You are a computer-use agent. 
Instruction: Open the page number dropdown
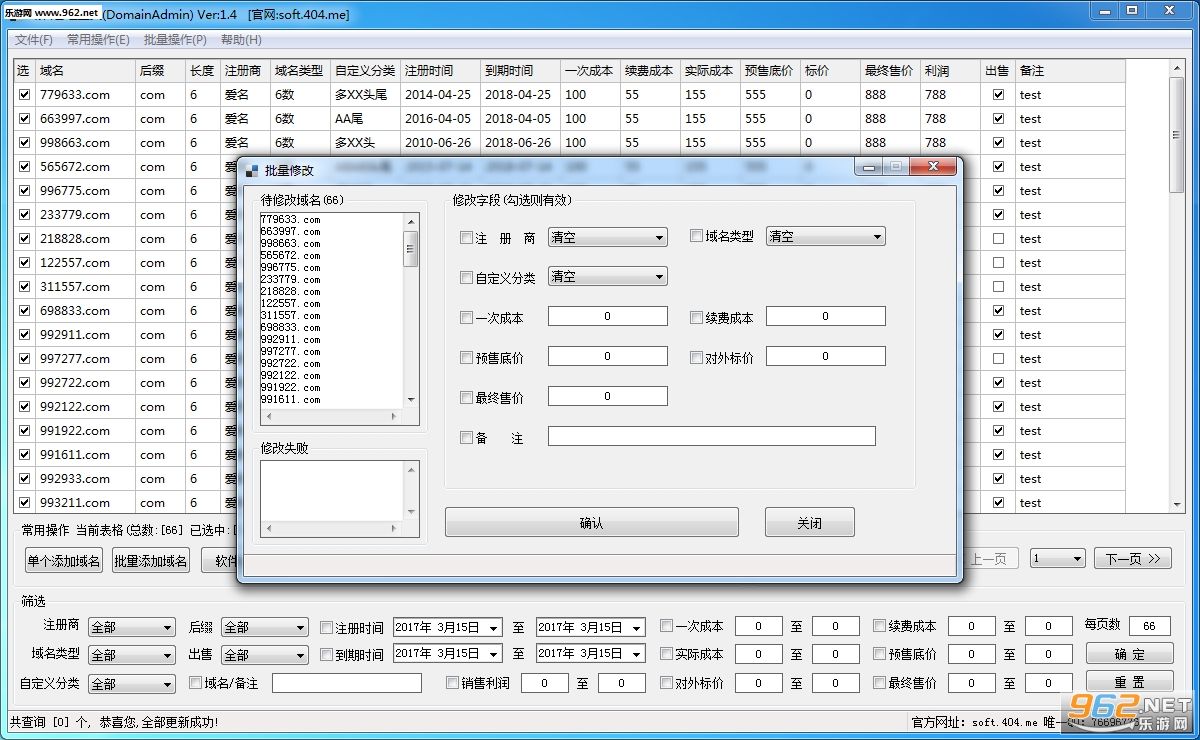click(x=1058, y=559)
